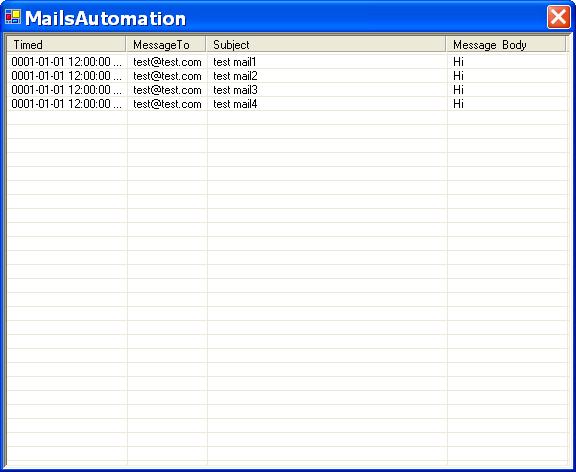Select the row with subject test mail3

(x=287, y=90)
